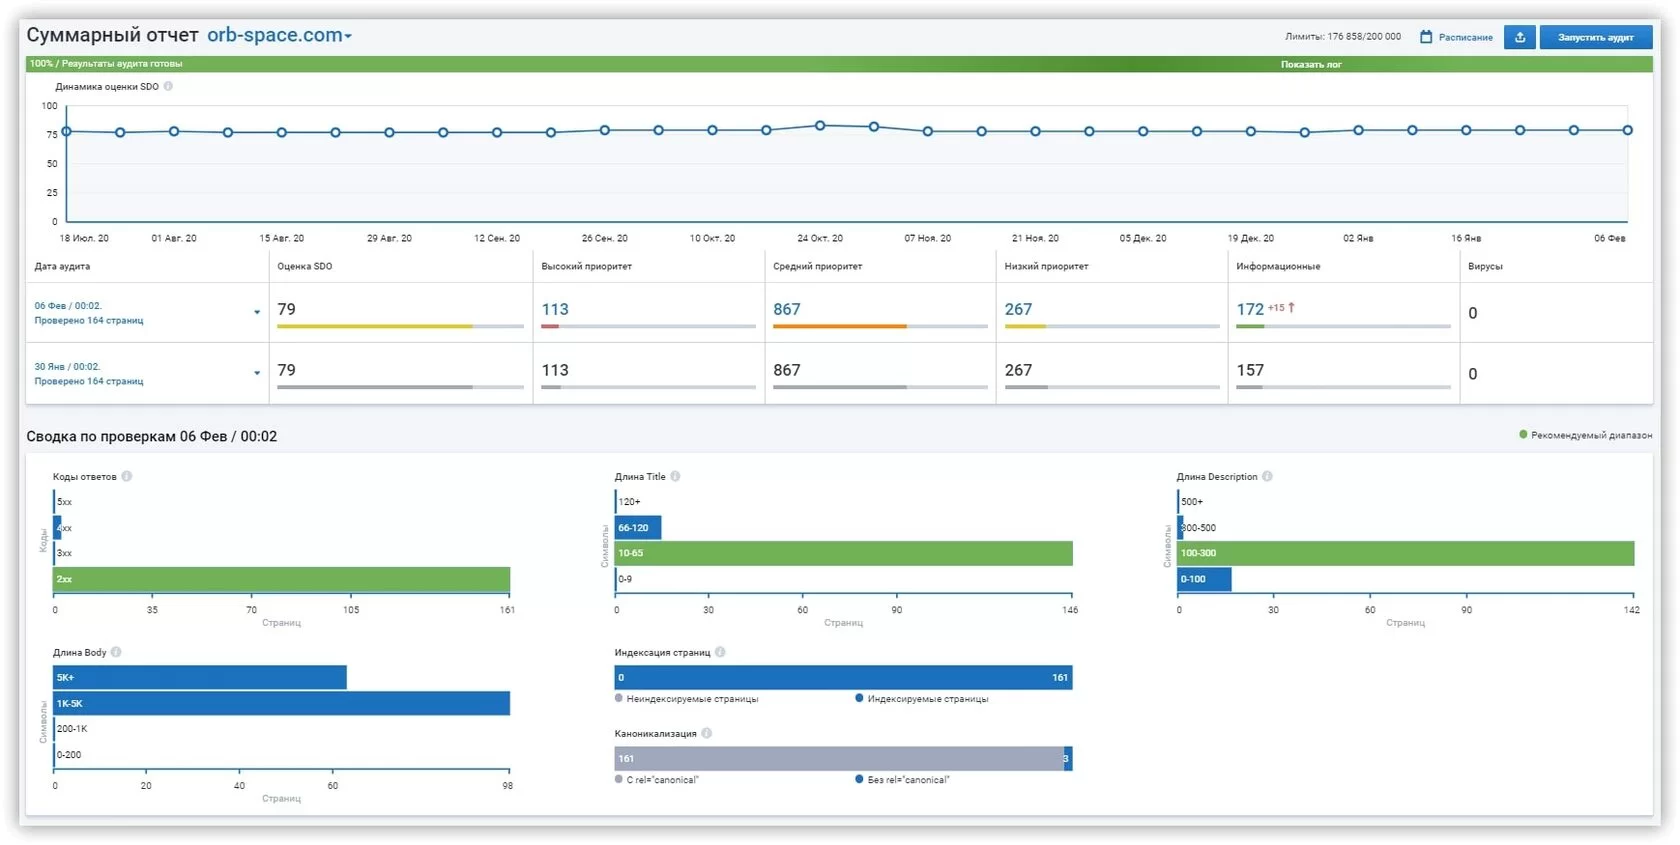Viewport: 1680px width, 845px height.
Task: Click the blue low priority value 267
Action: click(1018, 309)
